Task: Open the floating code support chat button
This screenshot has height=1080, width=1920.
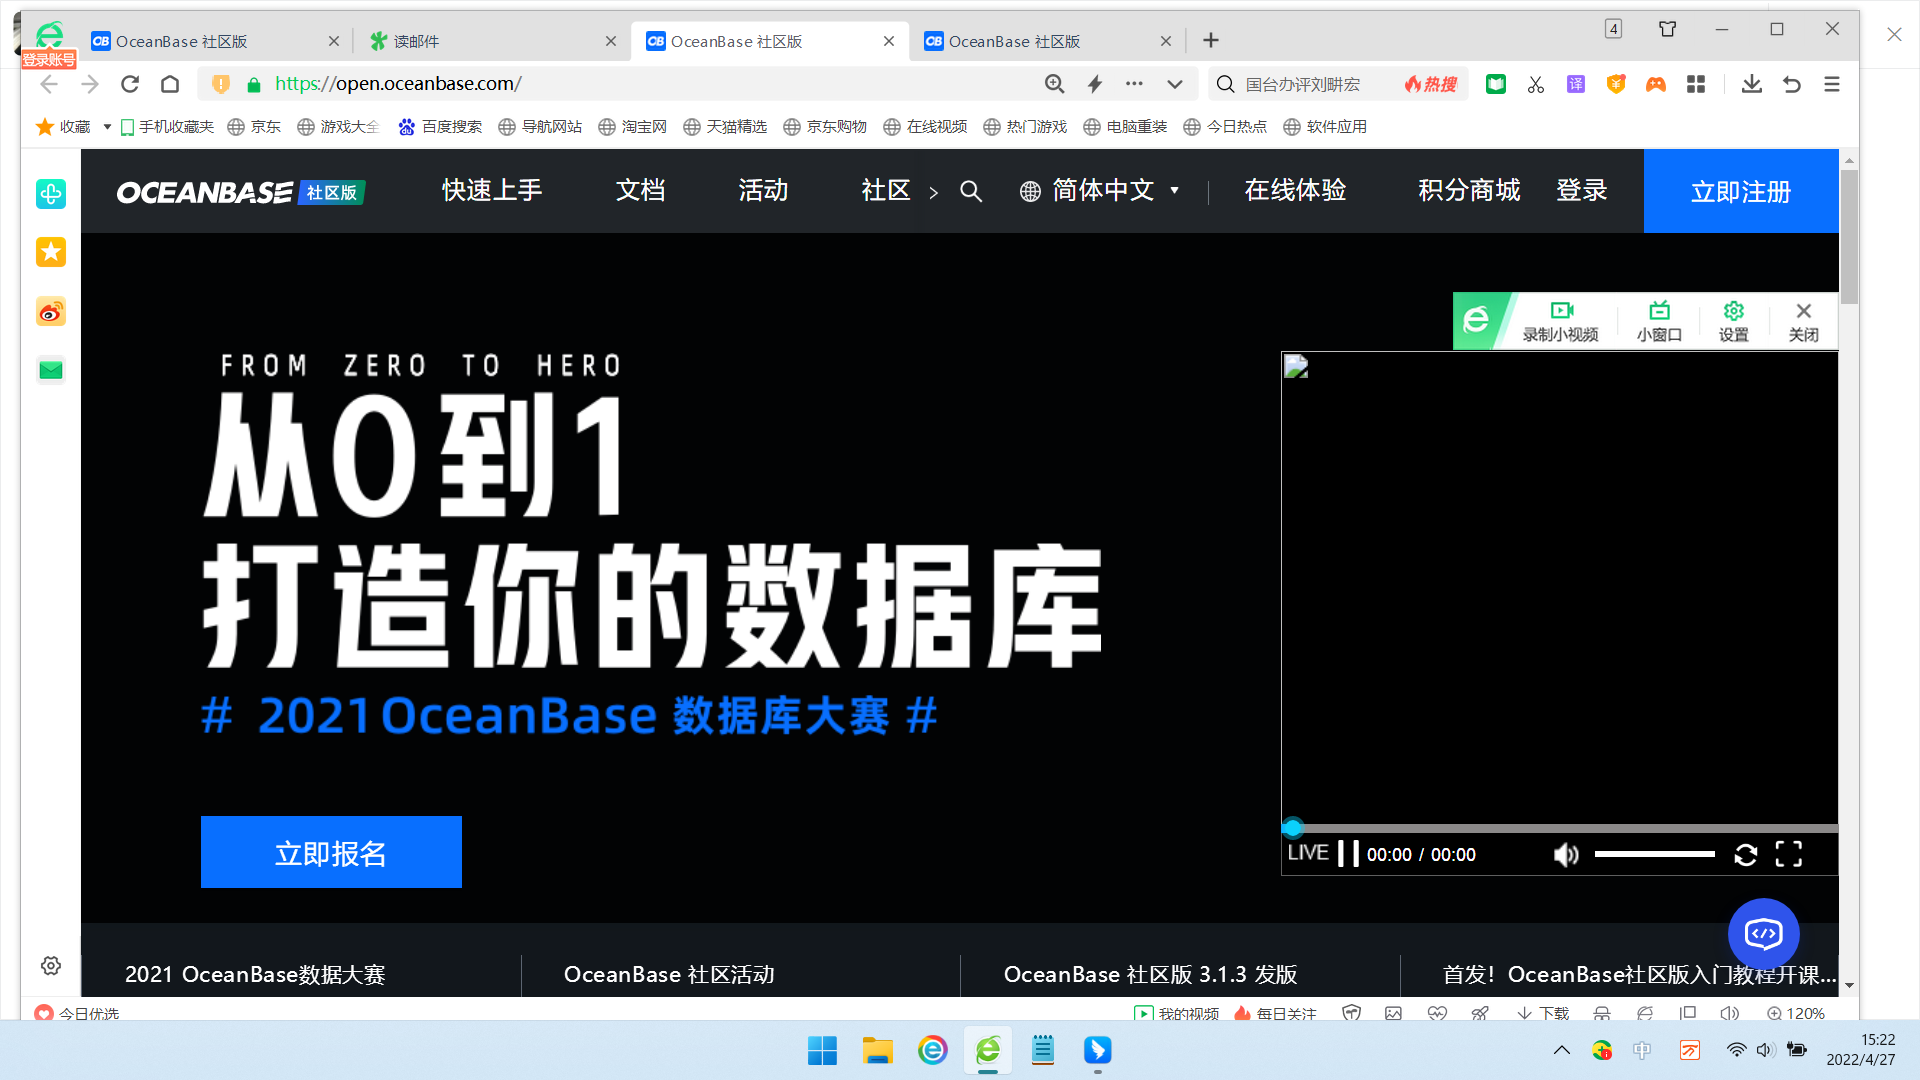Action: click(x=1764, y=934)
